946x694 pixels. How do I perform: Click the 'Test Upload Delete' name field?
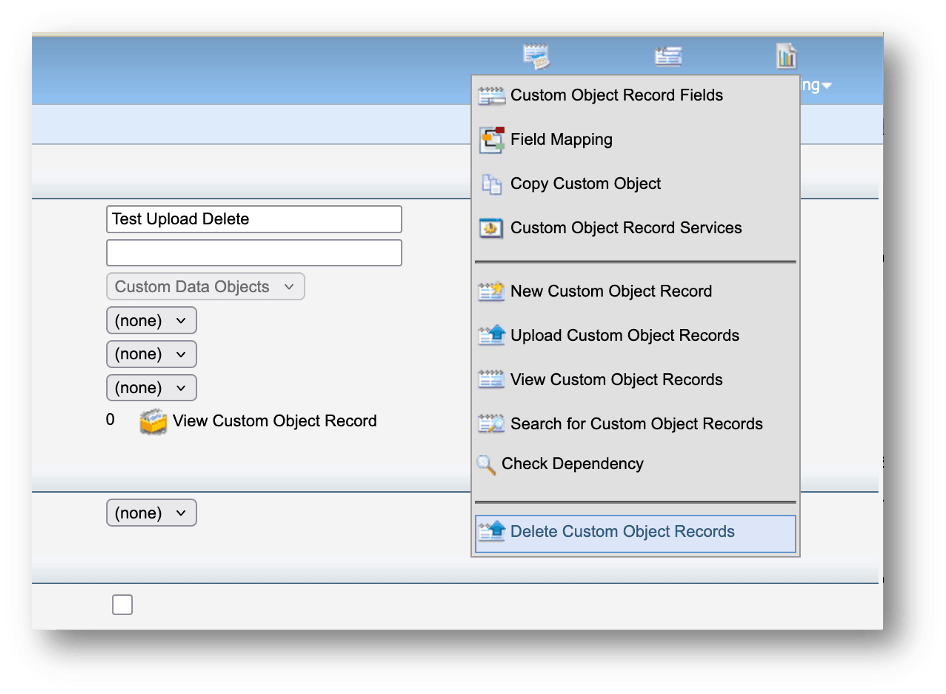point(254,219)
